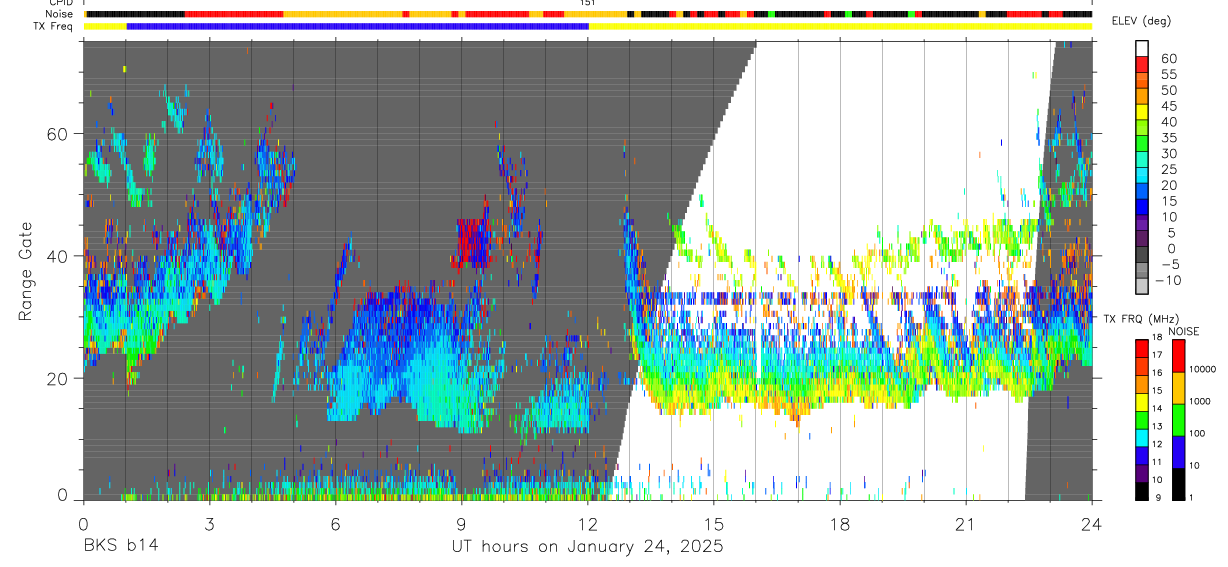This screenshot has height=567, width=1228.
Task: Click x-axis tick label '18'
Action: [x=840, y=524]
